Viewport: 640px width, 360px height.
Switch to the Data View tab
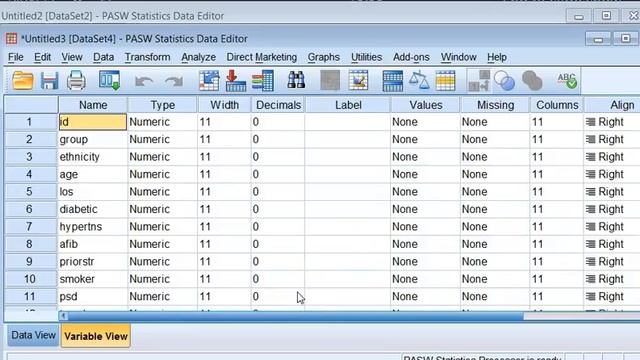tap(33, 335)
